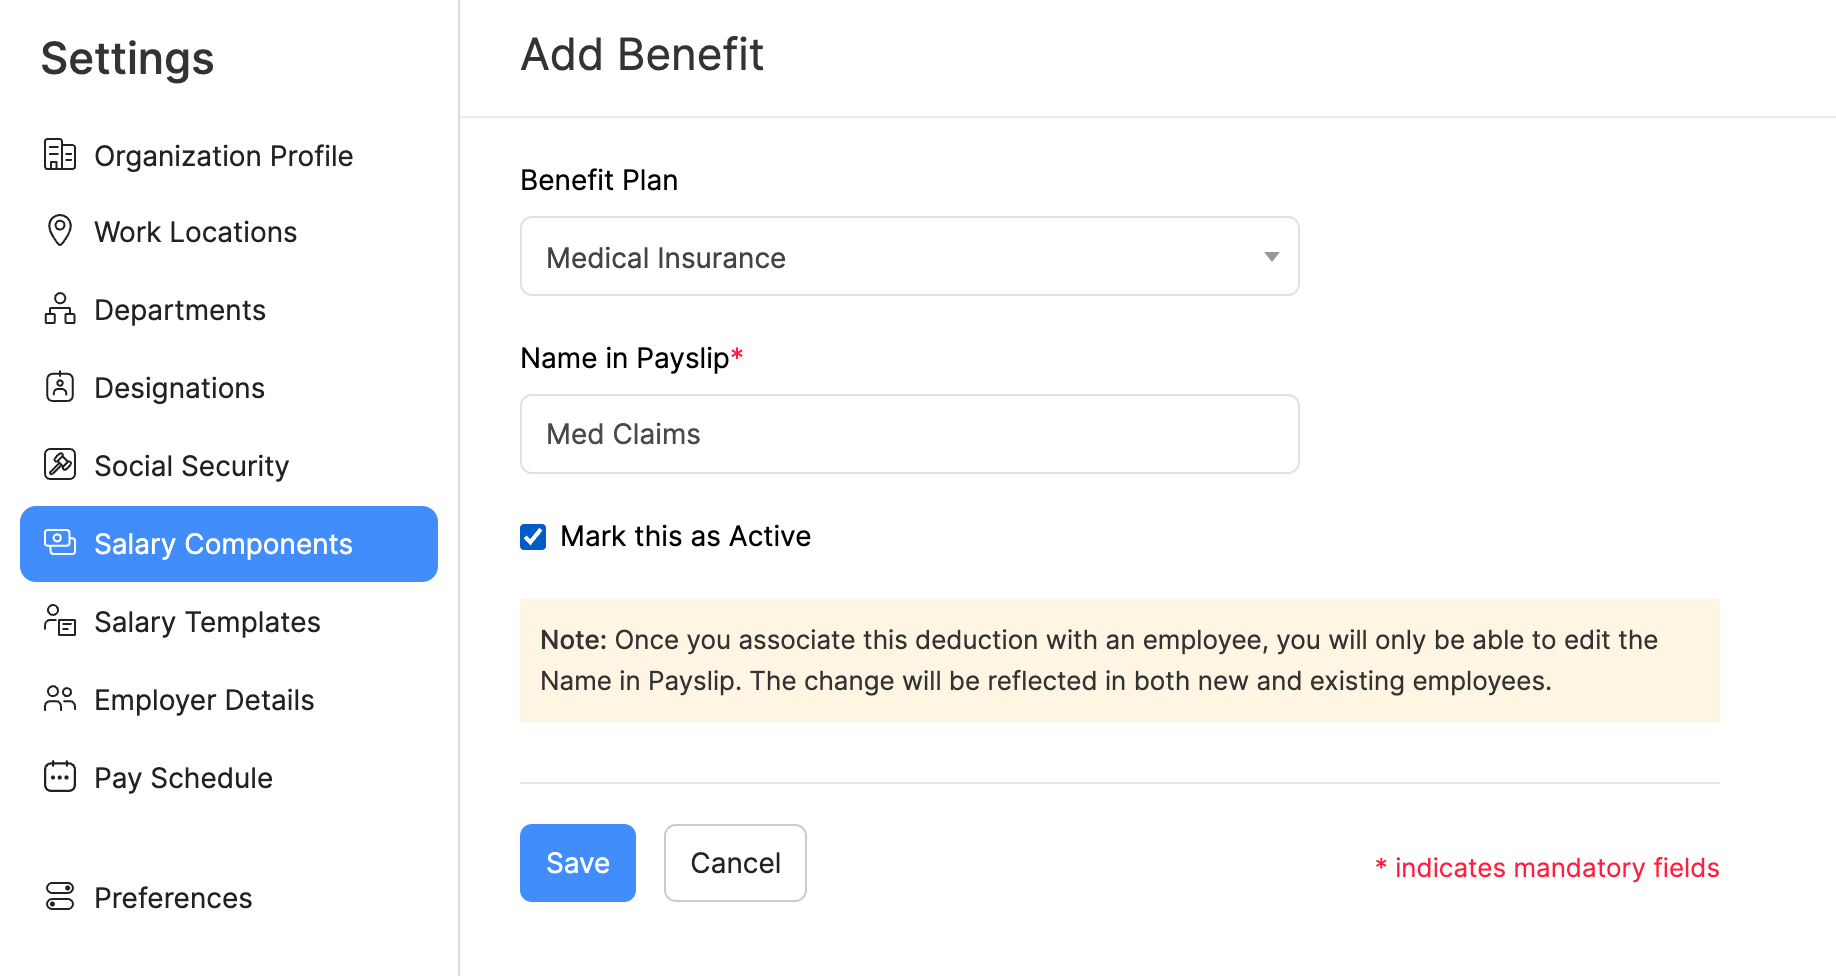
Task: Click inside the Name in Payslip field
Action: [x=908, y=433]
